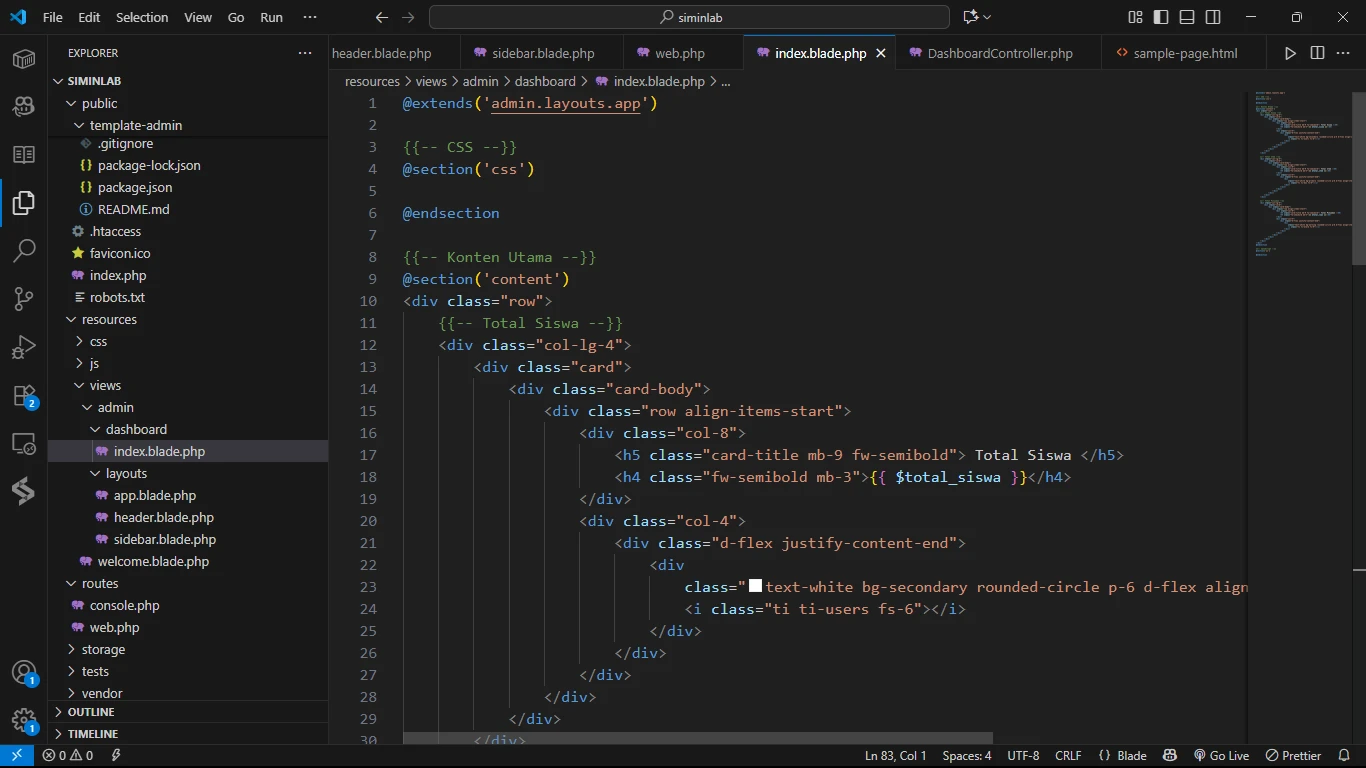Click the Split Editor icon

[x=1317, y=53]
